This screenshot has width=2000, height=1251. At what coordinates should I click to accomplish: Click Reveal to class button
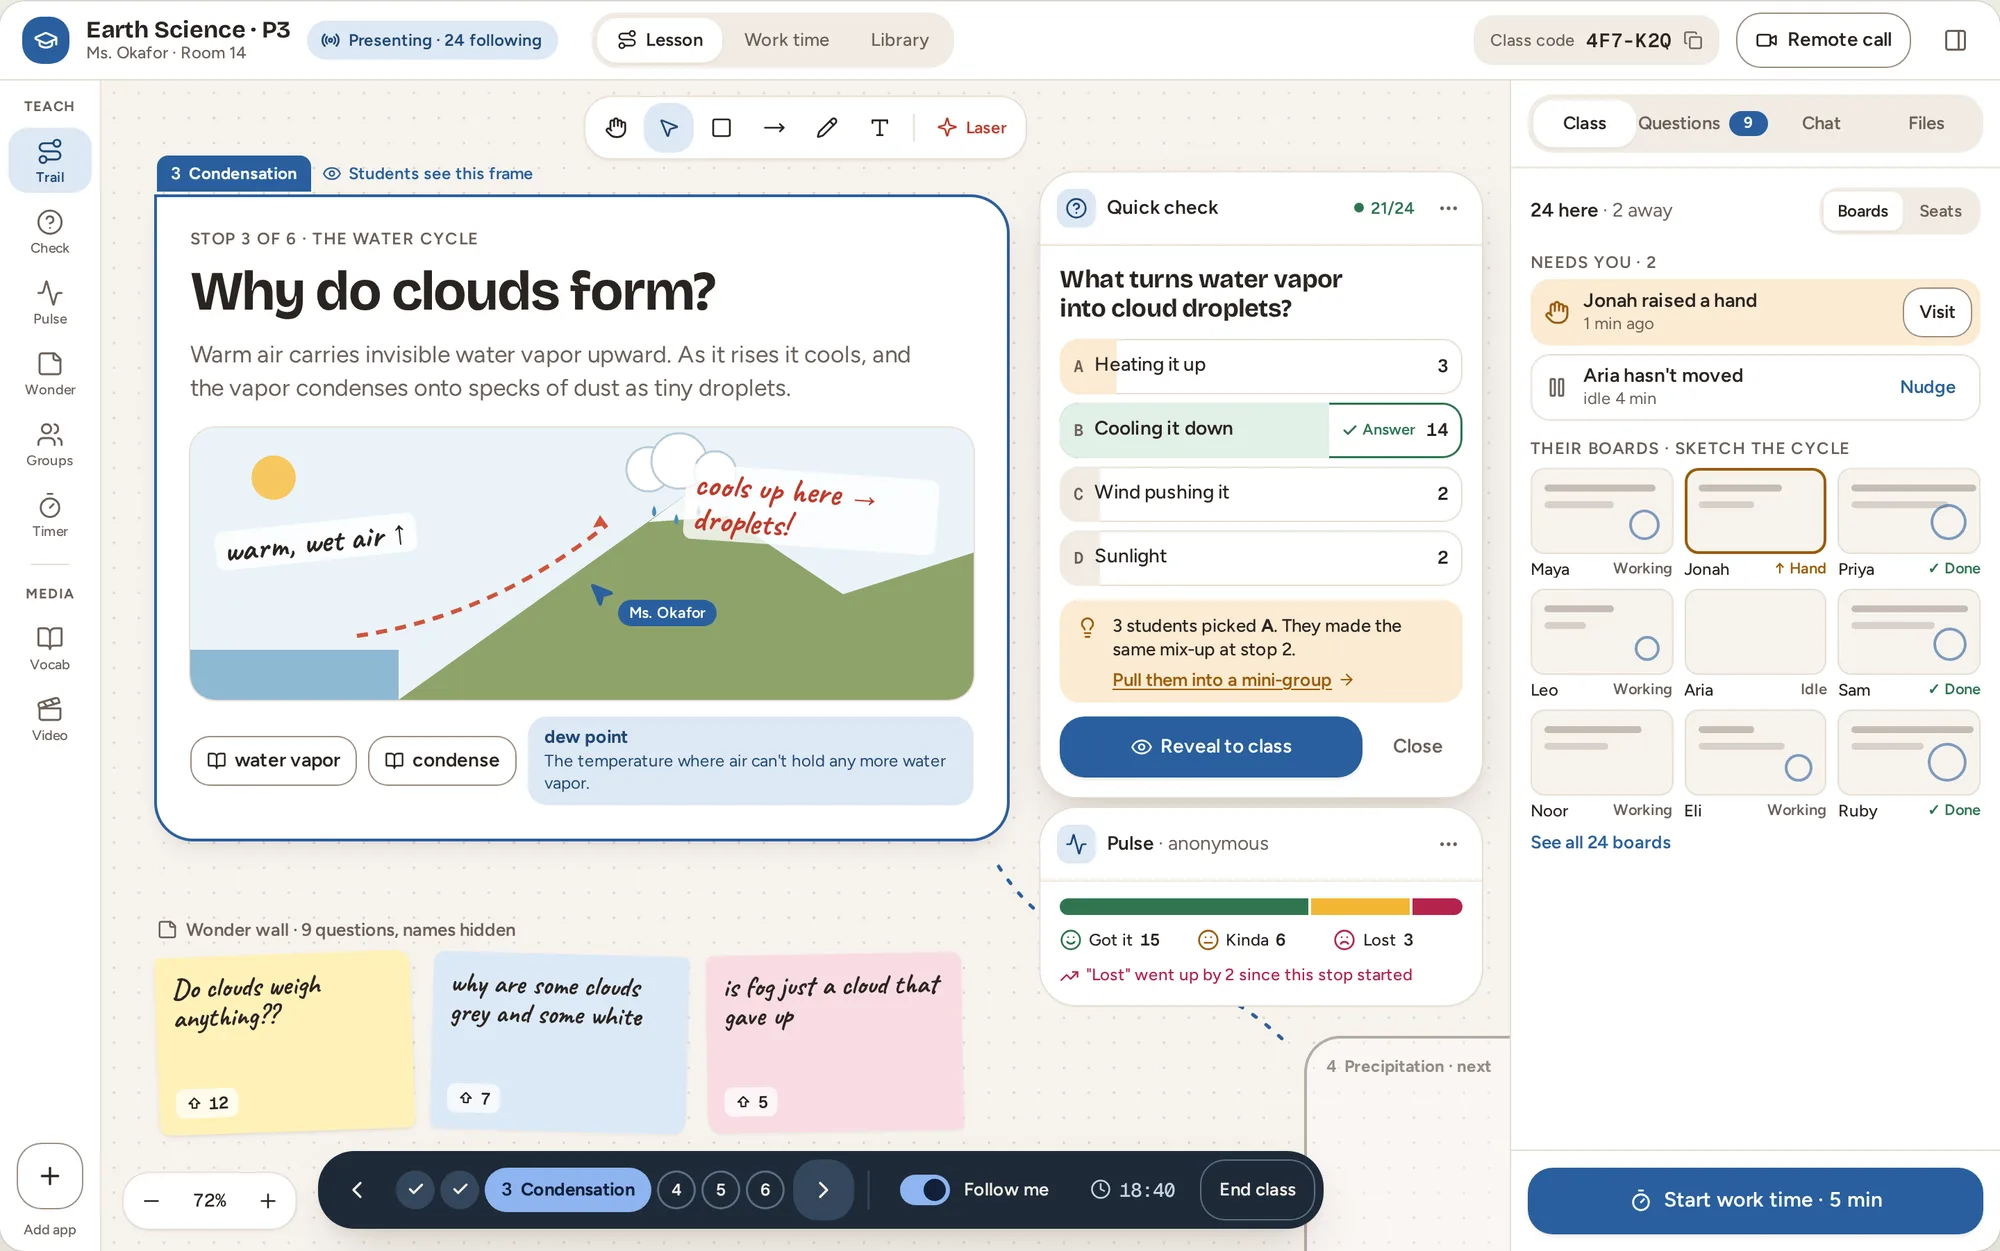[x=1210, y=746]
